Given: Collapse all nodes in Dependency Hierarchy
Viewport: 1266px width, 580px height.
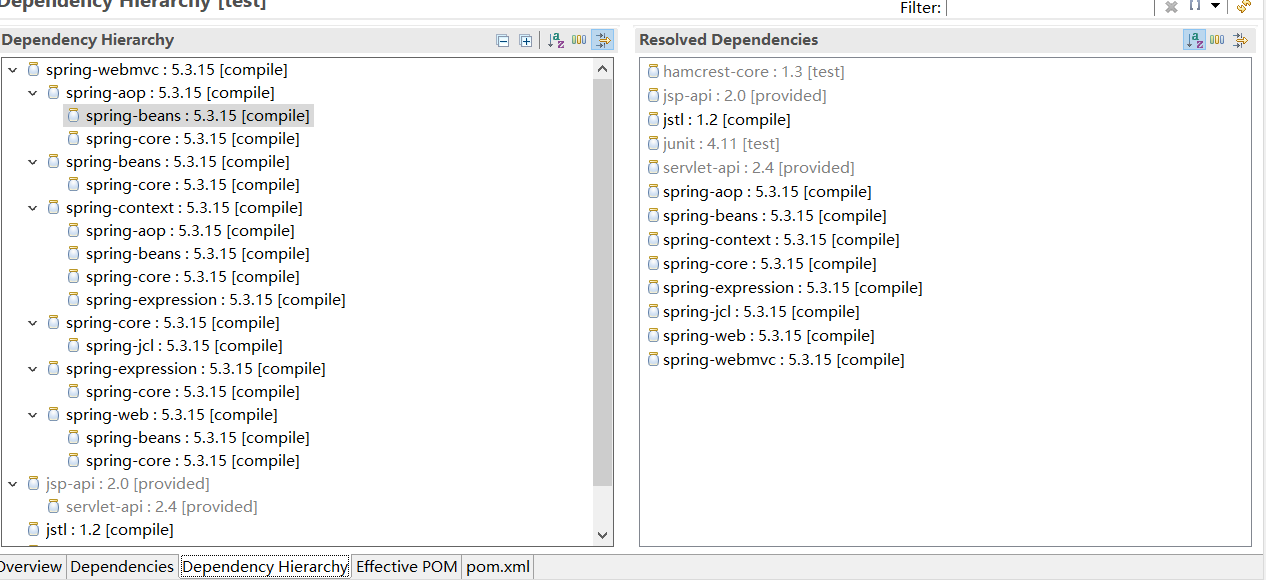Looking at the screenshot, I should click(503, 41).
